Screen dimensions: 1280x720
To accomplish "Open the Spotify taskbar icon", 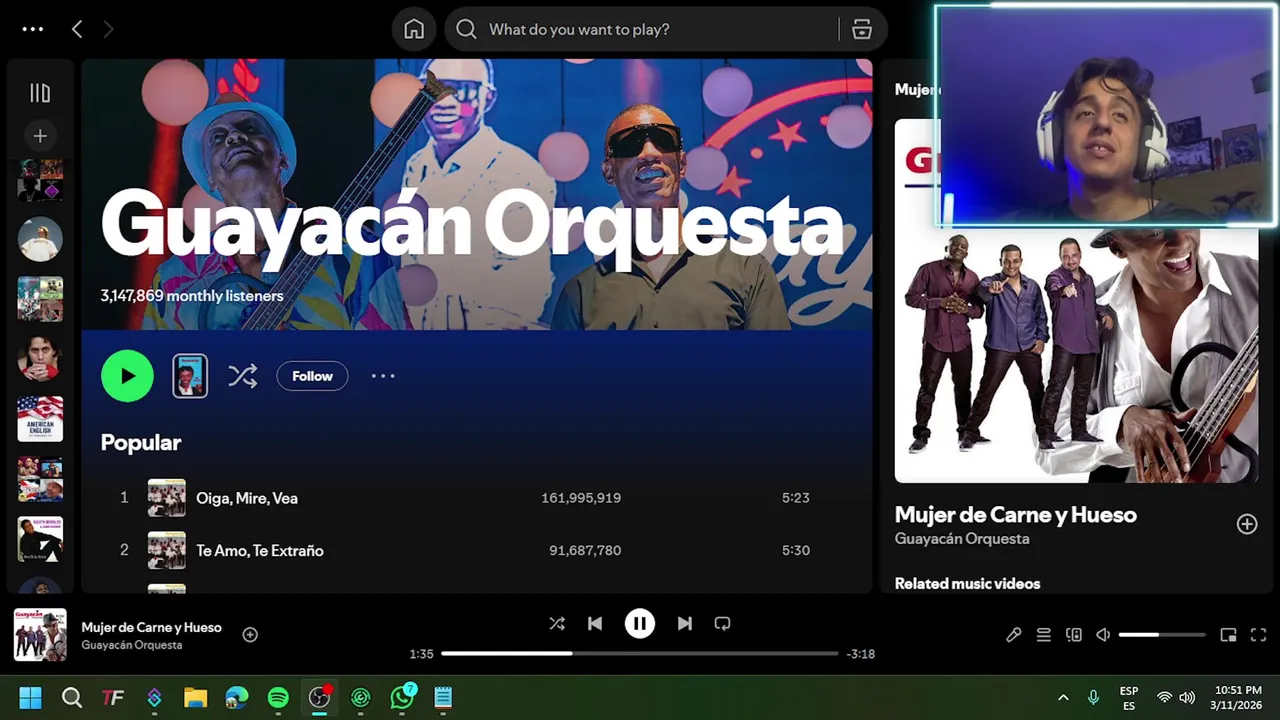I will click(278, 697).
